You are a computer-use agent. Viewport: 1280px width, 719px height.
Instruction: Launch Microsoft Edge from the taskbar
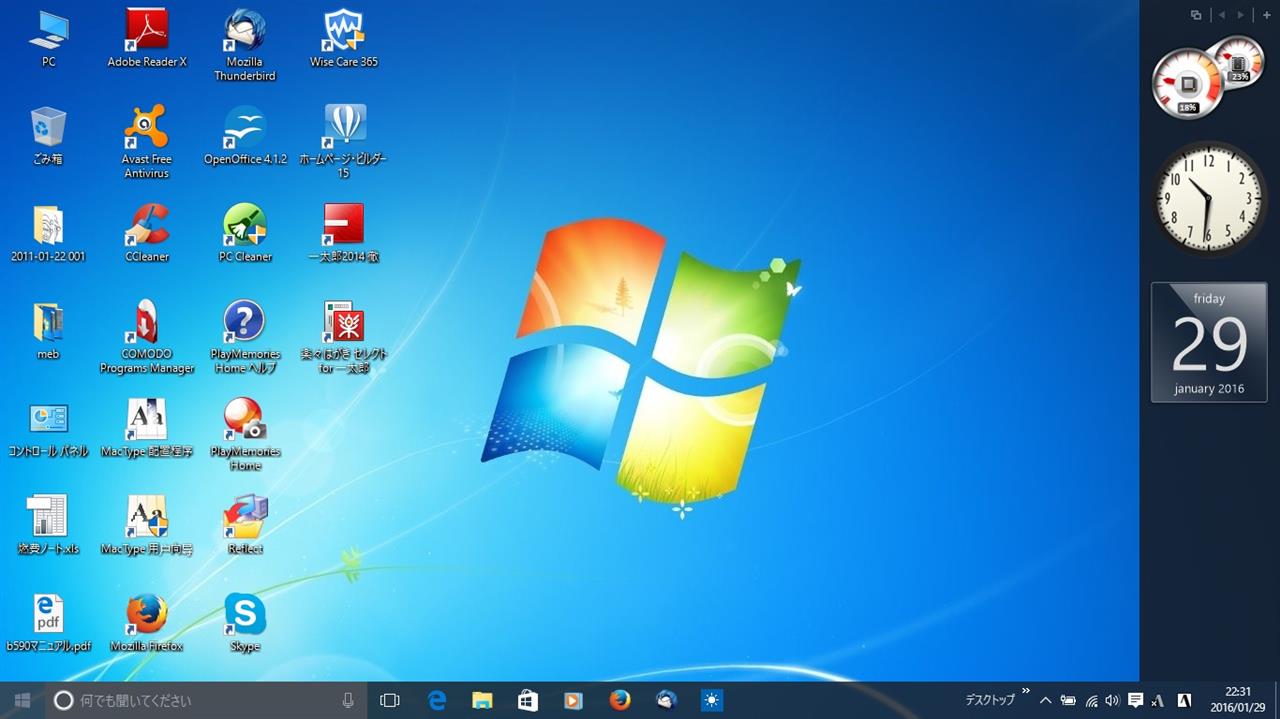[437, 701]
